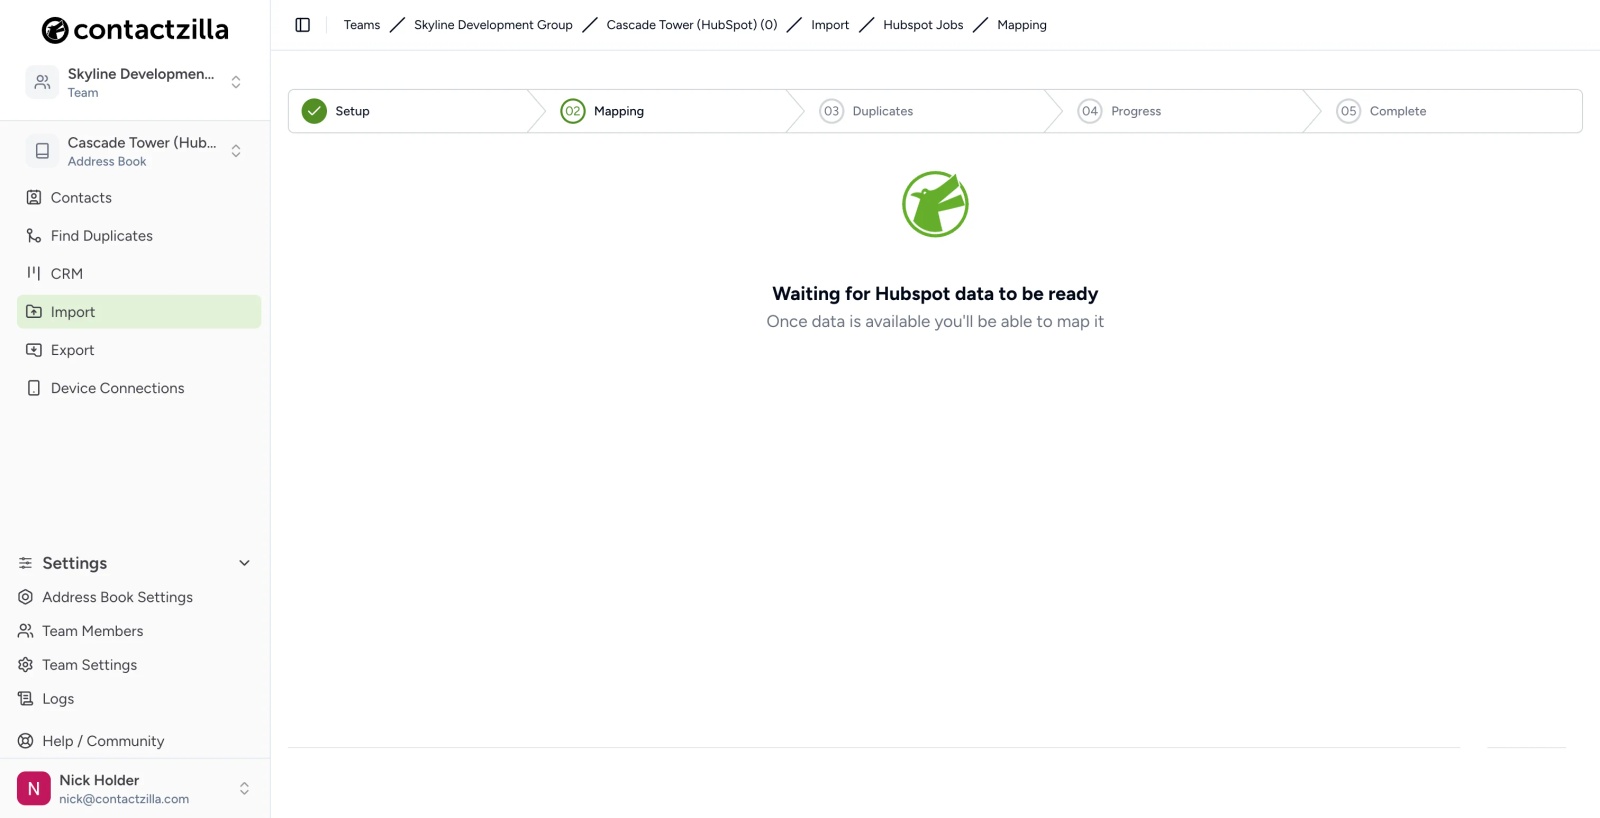Collapse the Settings section chevron
Image resolution: width=1600 pixels, height=818 pixels.
coord(244,563)
